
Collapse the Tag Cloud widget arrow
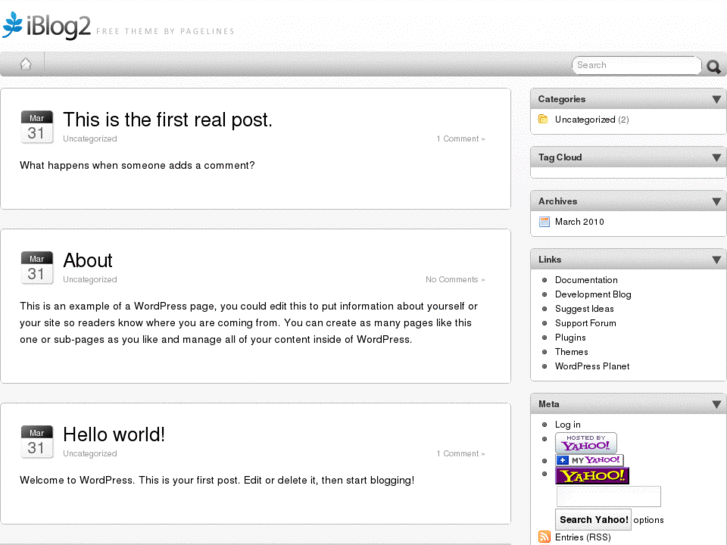click(x=716, y=158)
